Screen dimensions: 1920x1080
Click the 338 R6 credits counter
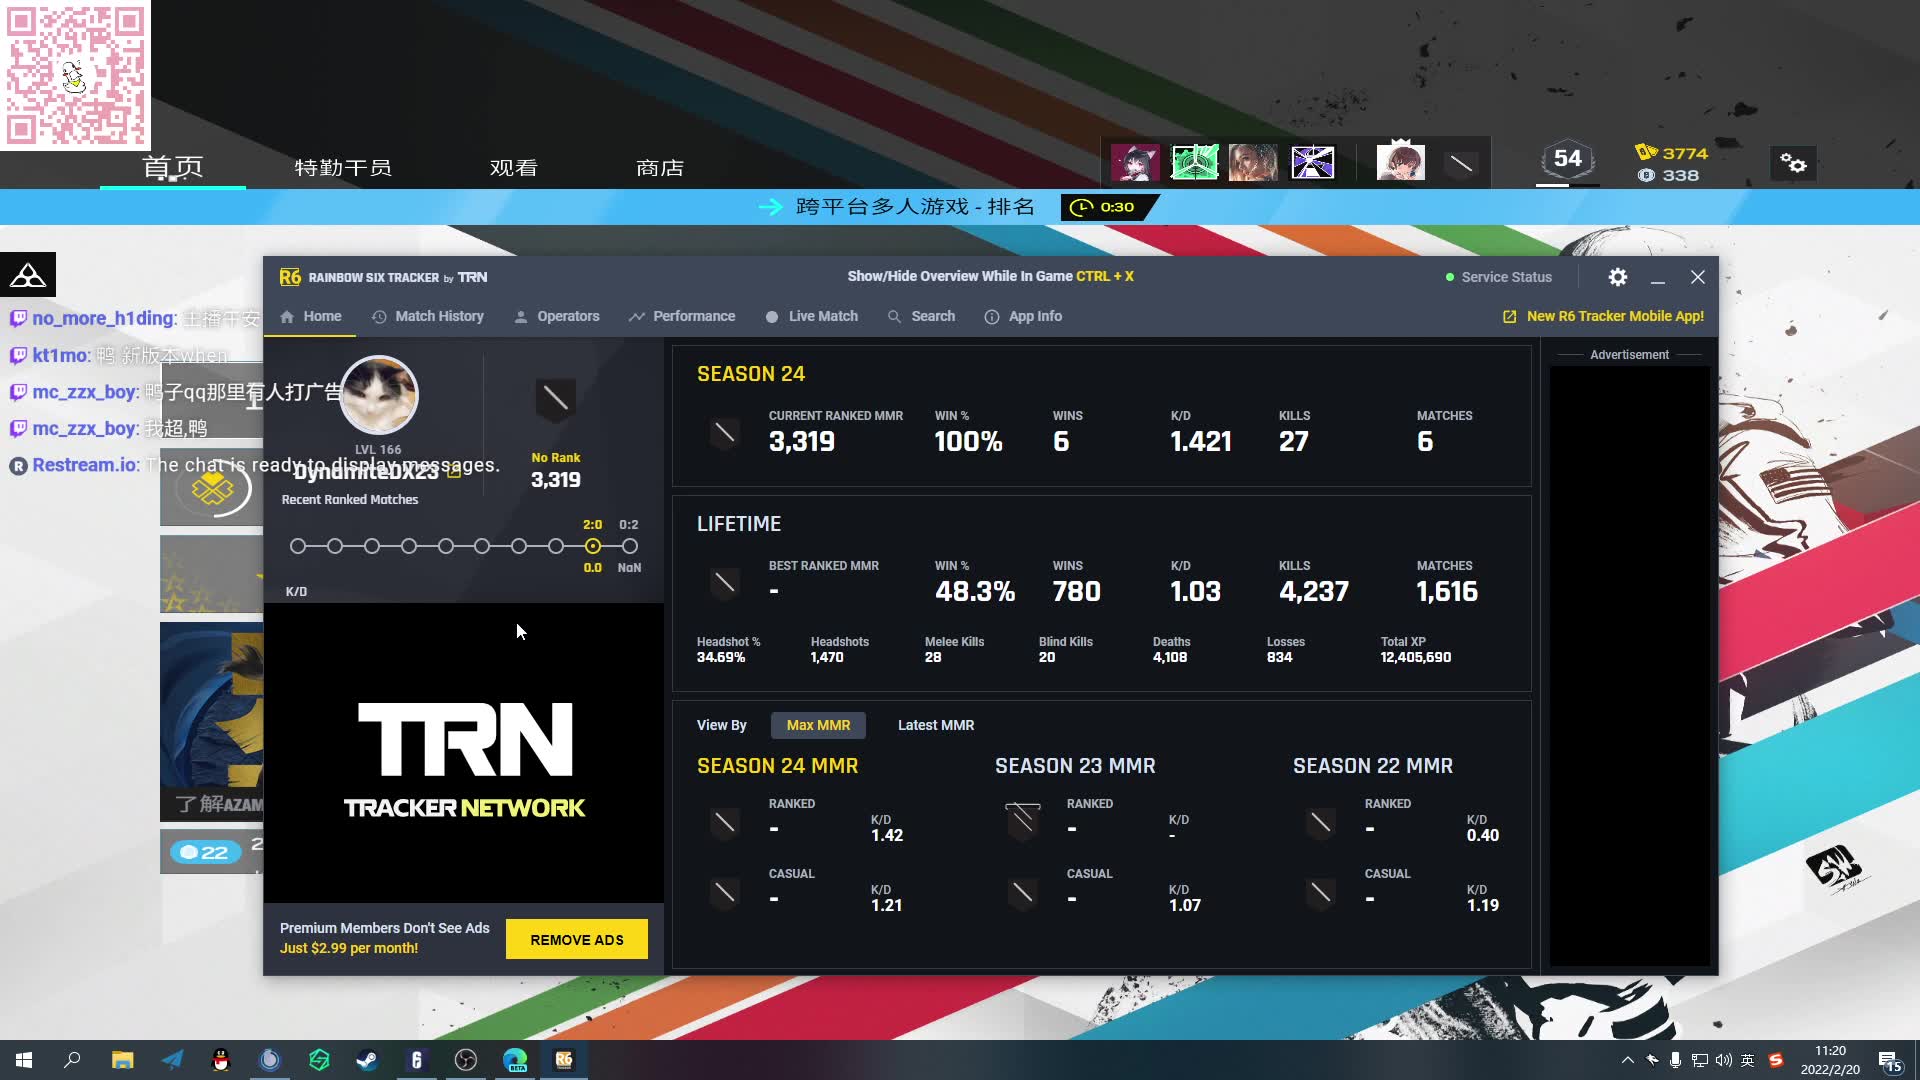tap(1669, 175)
